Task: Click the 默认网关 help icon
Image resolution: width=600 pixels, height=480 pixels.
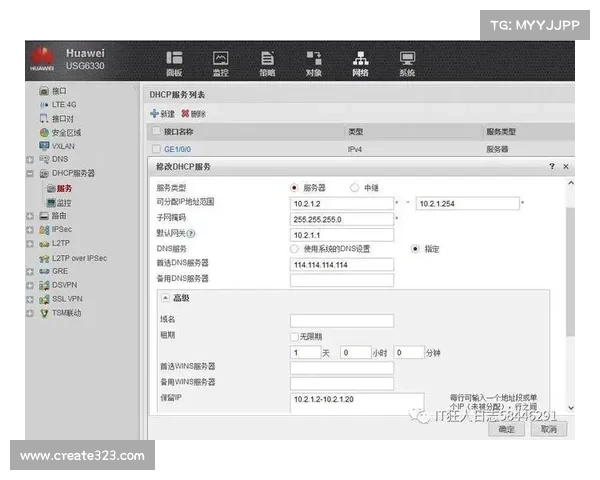Action: pyautogui.click(x=191, y=233)
